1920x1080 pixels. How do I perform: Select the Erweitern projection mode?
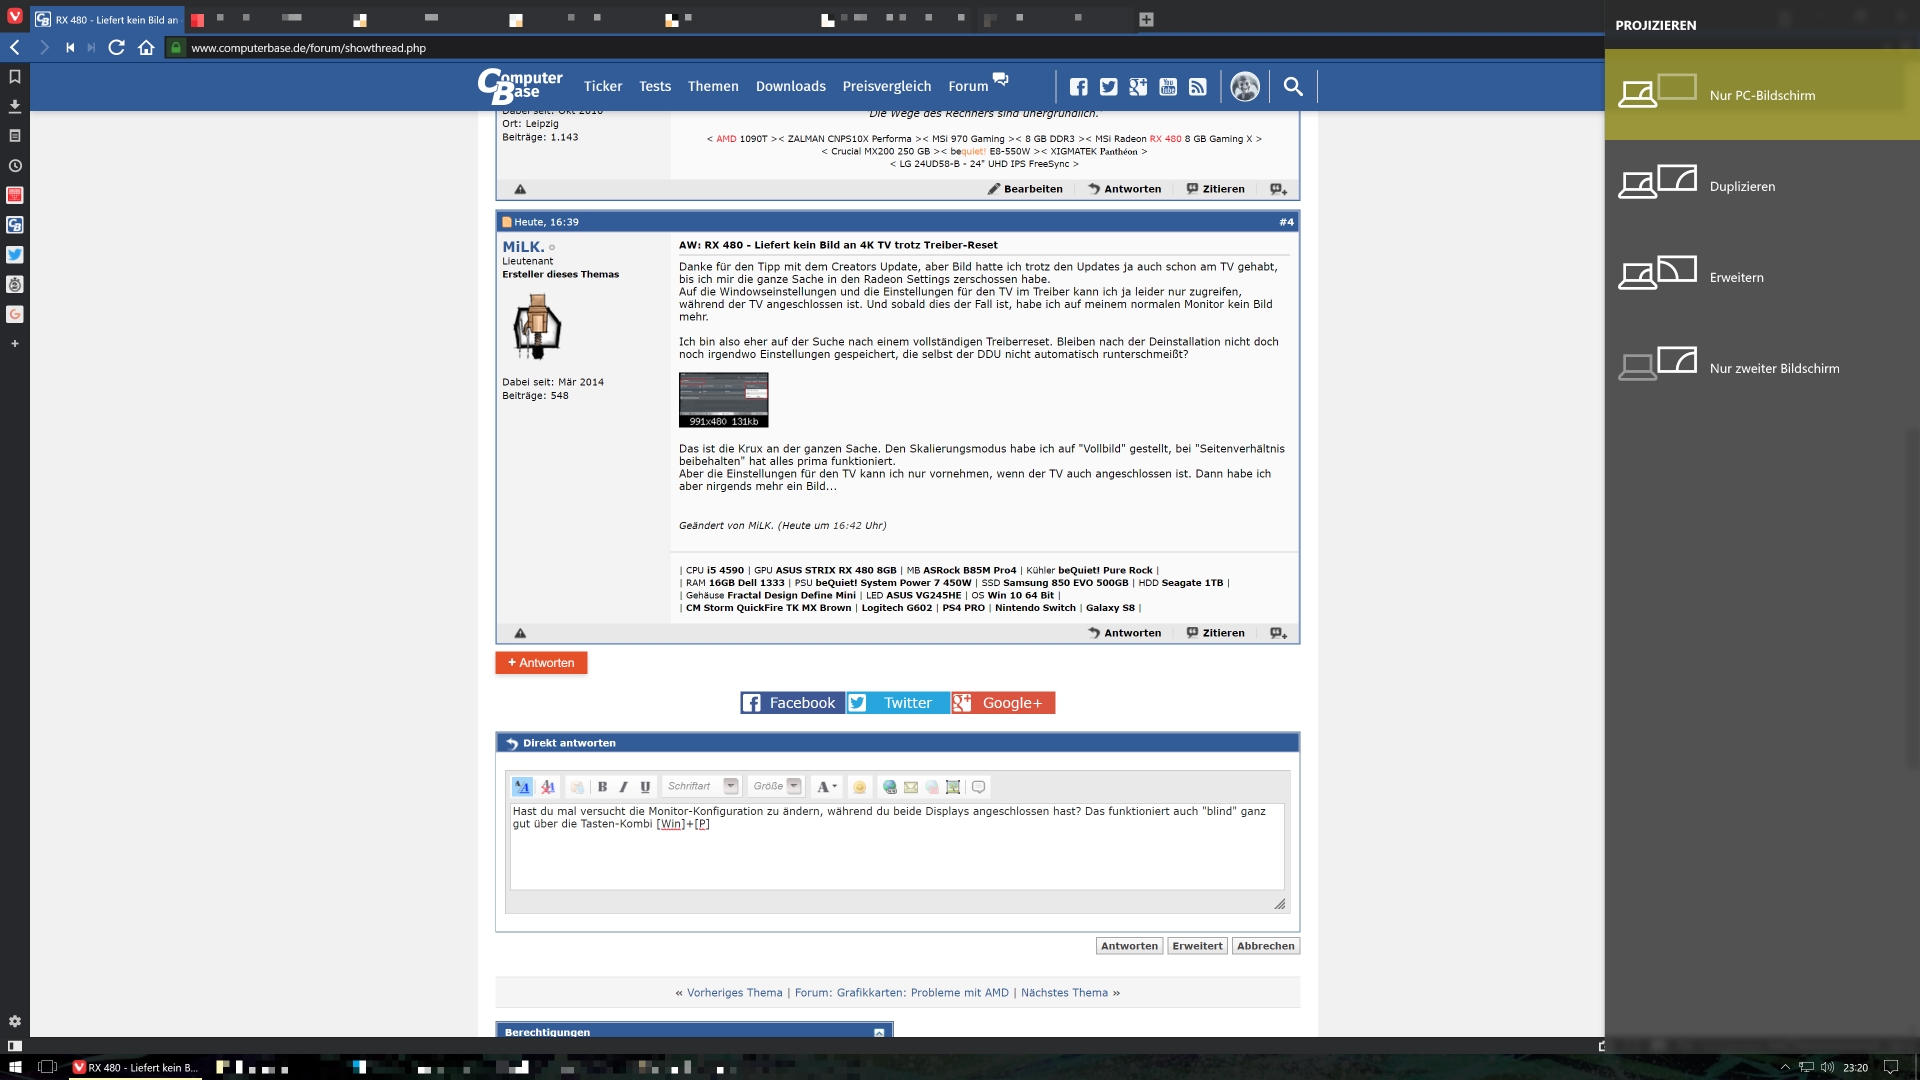tap(1736, 277)
